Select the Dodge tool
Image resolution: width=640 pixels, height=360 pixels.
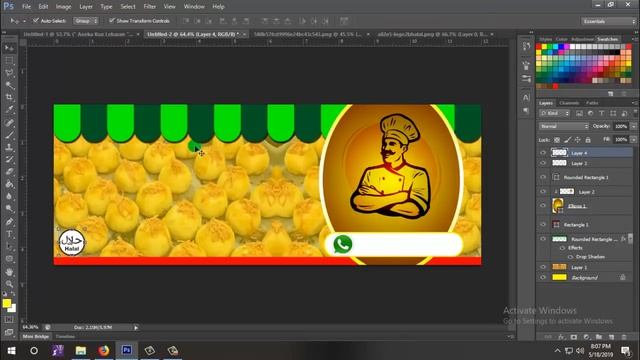9,209
